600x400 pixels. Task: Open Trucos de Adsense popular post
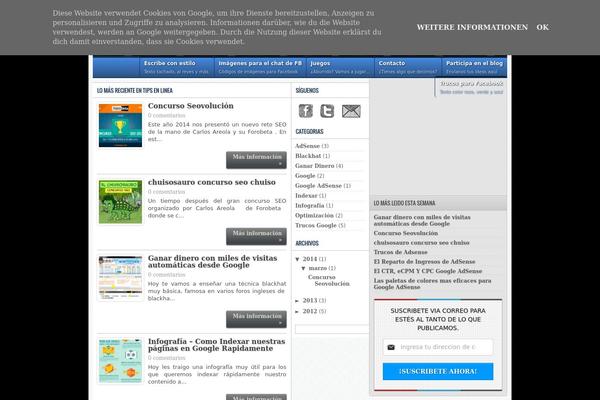coord(400,252)
